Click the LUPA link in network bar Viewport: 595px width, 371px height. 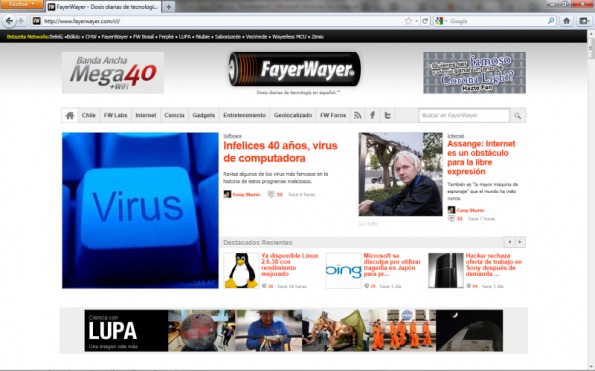(184, 37)
